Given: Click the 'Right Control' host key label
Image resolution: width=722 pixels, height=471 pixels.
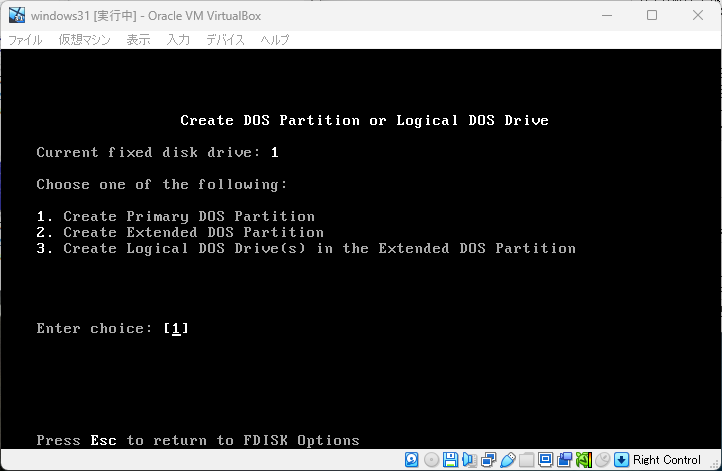Looking at the screenshot, I should pyautogui.click(x=666, y=459).
